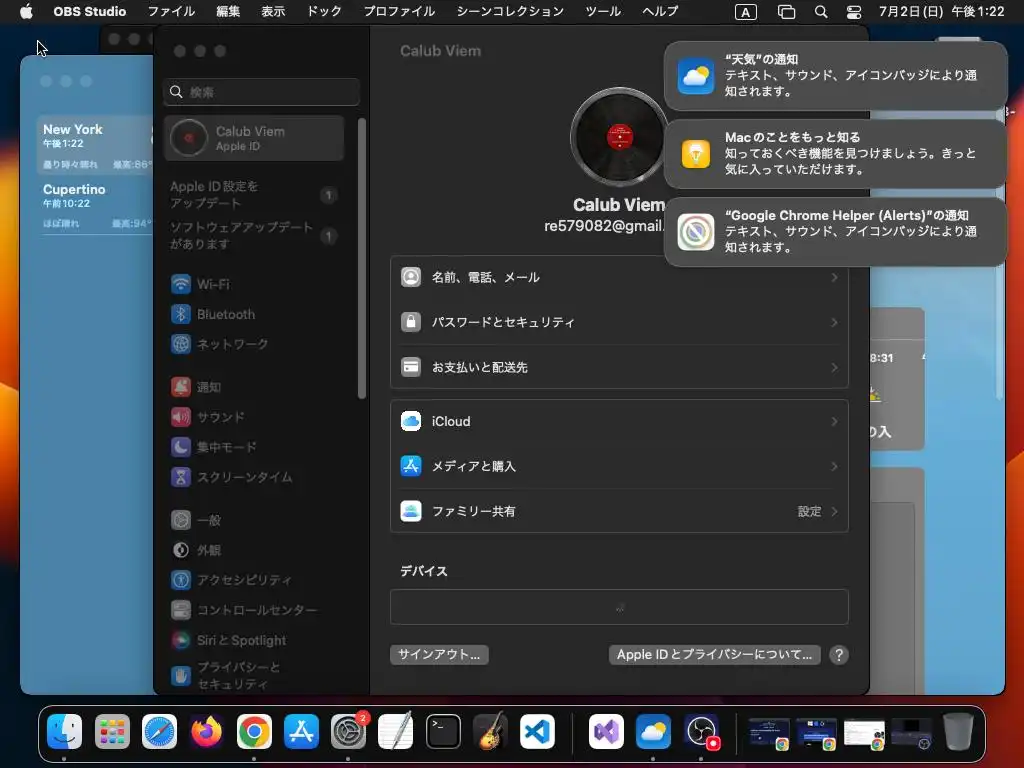Screen dimensions: 1024x768
Task: Click Finder icon in the Dock
Action: click(65, 731)
